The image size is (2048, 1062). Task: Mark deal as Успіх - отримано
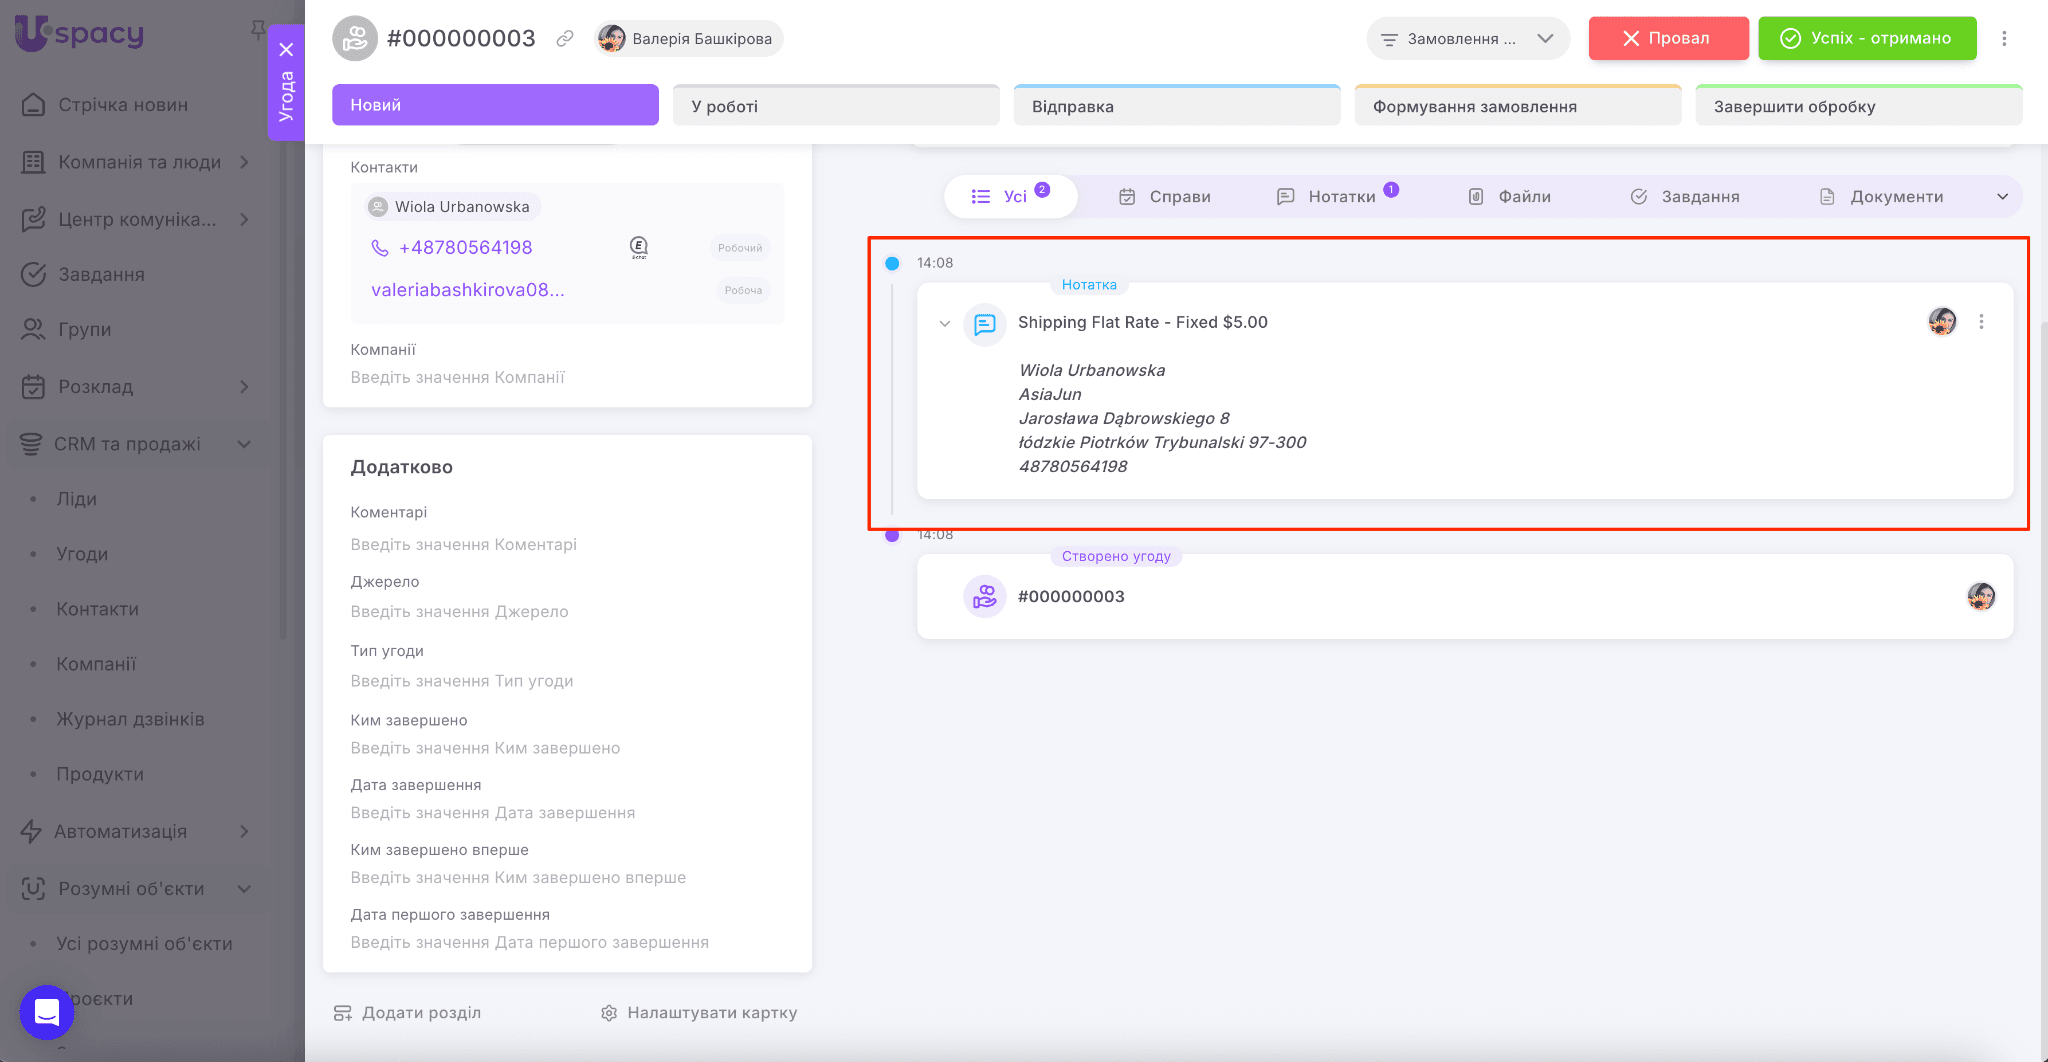coord(1867,39)
